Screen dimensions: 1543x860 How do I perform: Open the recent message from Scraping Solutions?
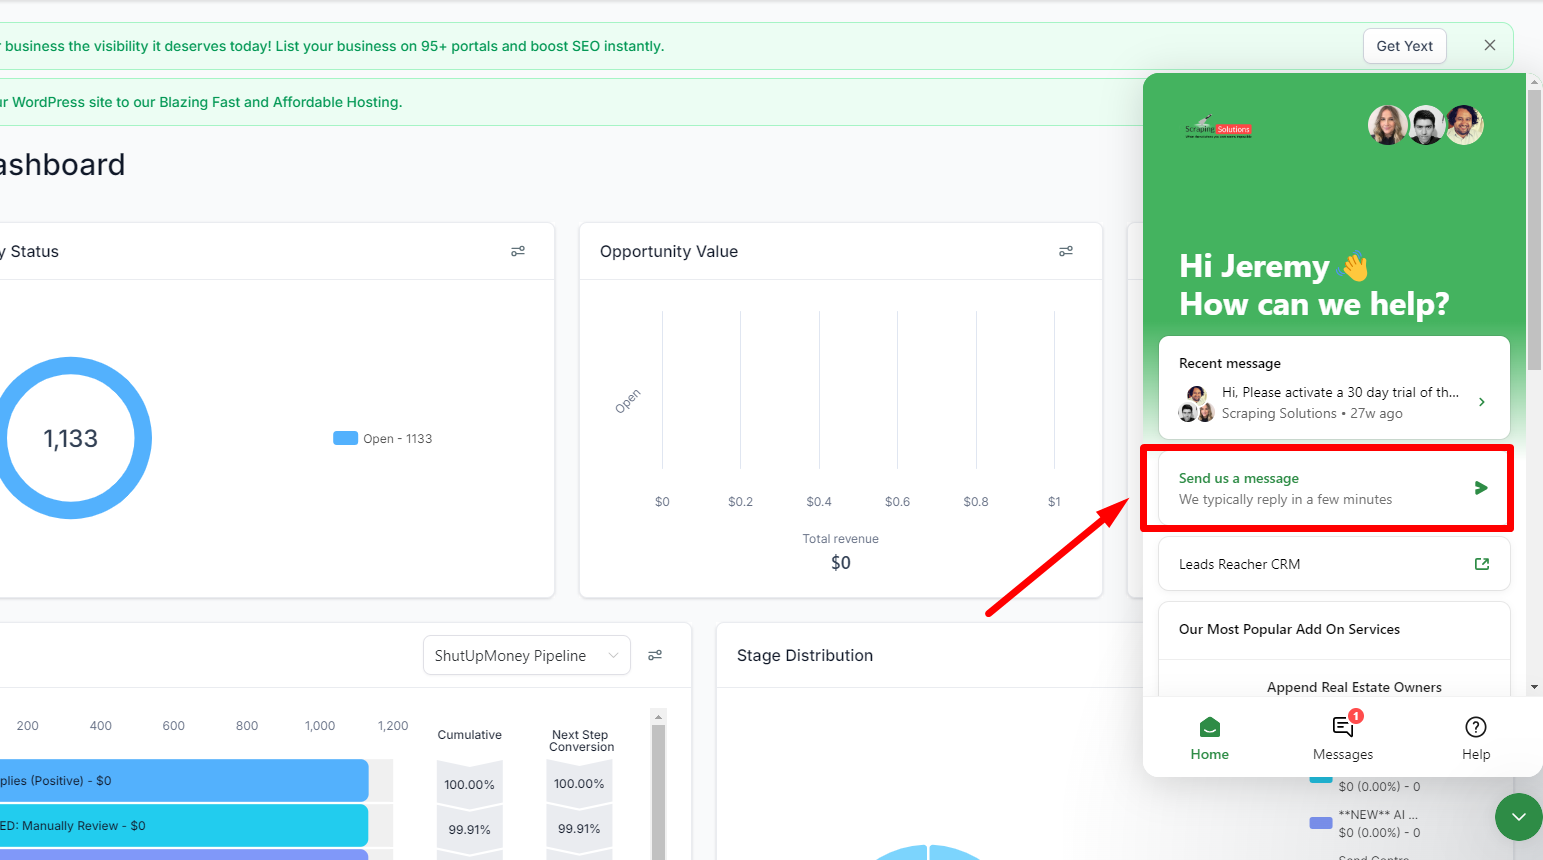tap(1334, 387)
